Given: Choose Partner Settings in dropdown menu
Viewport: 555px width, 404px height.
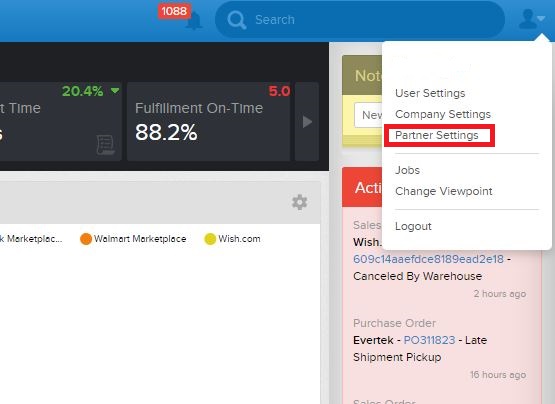Looking at the screenshot, I should click(x=437, y=135).
